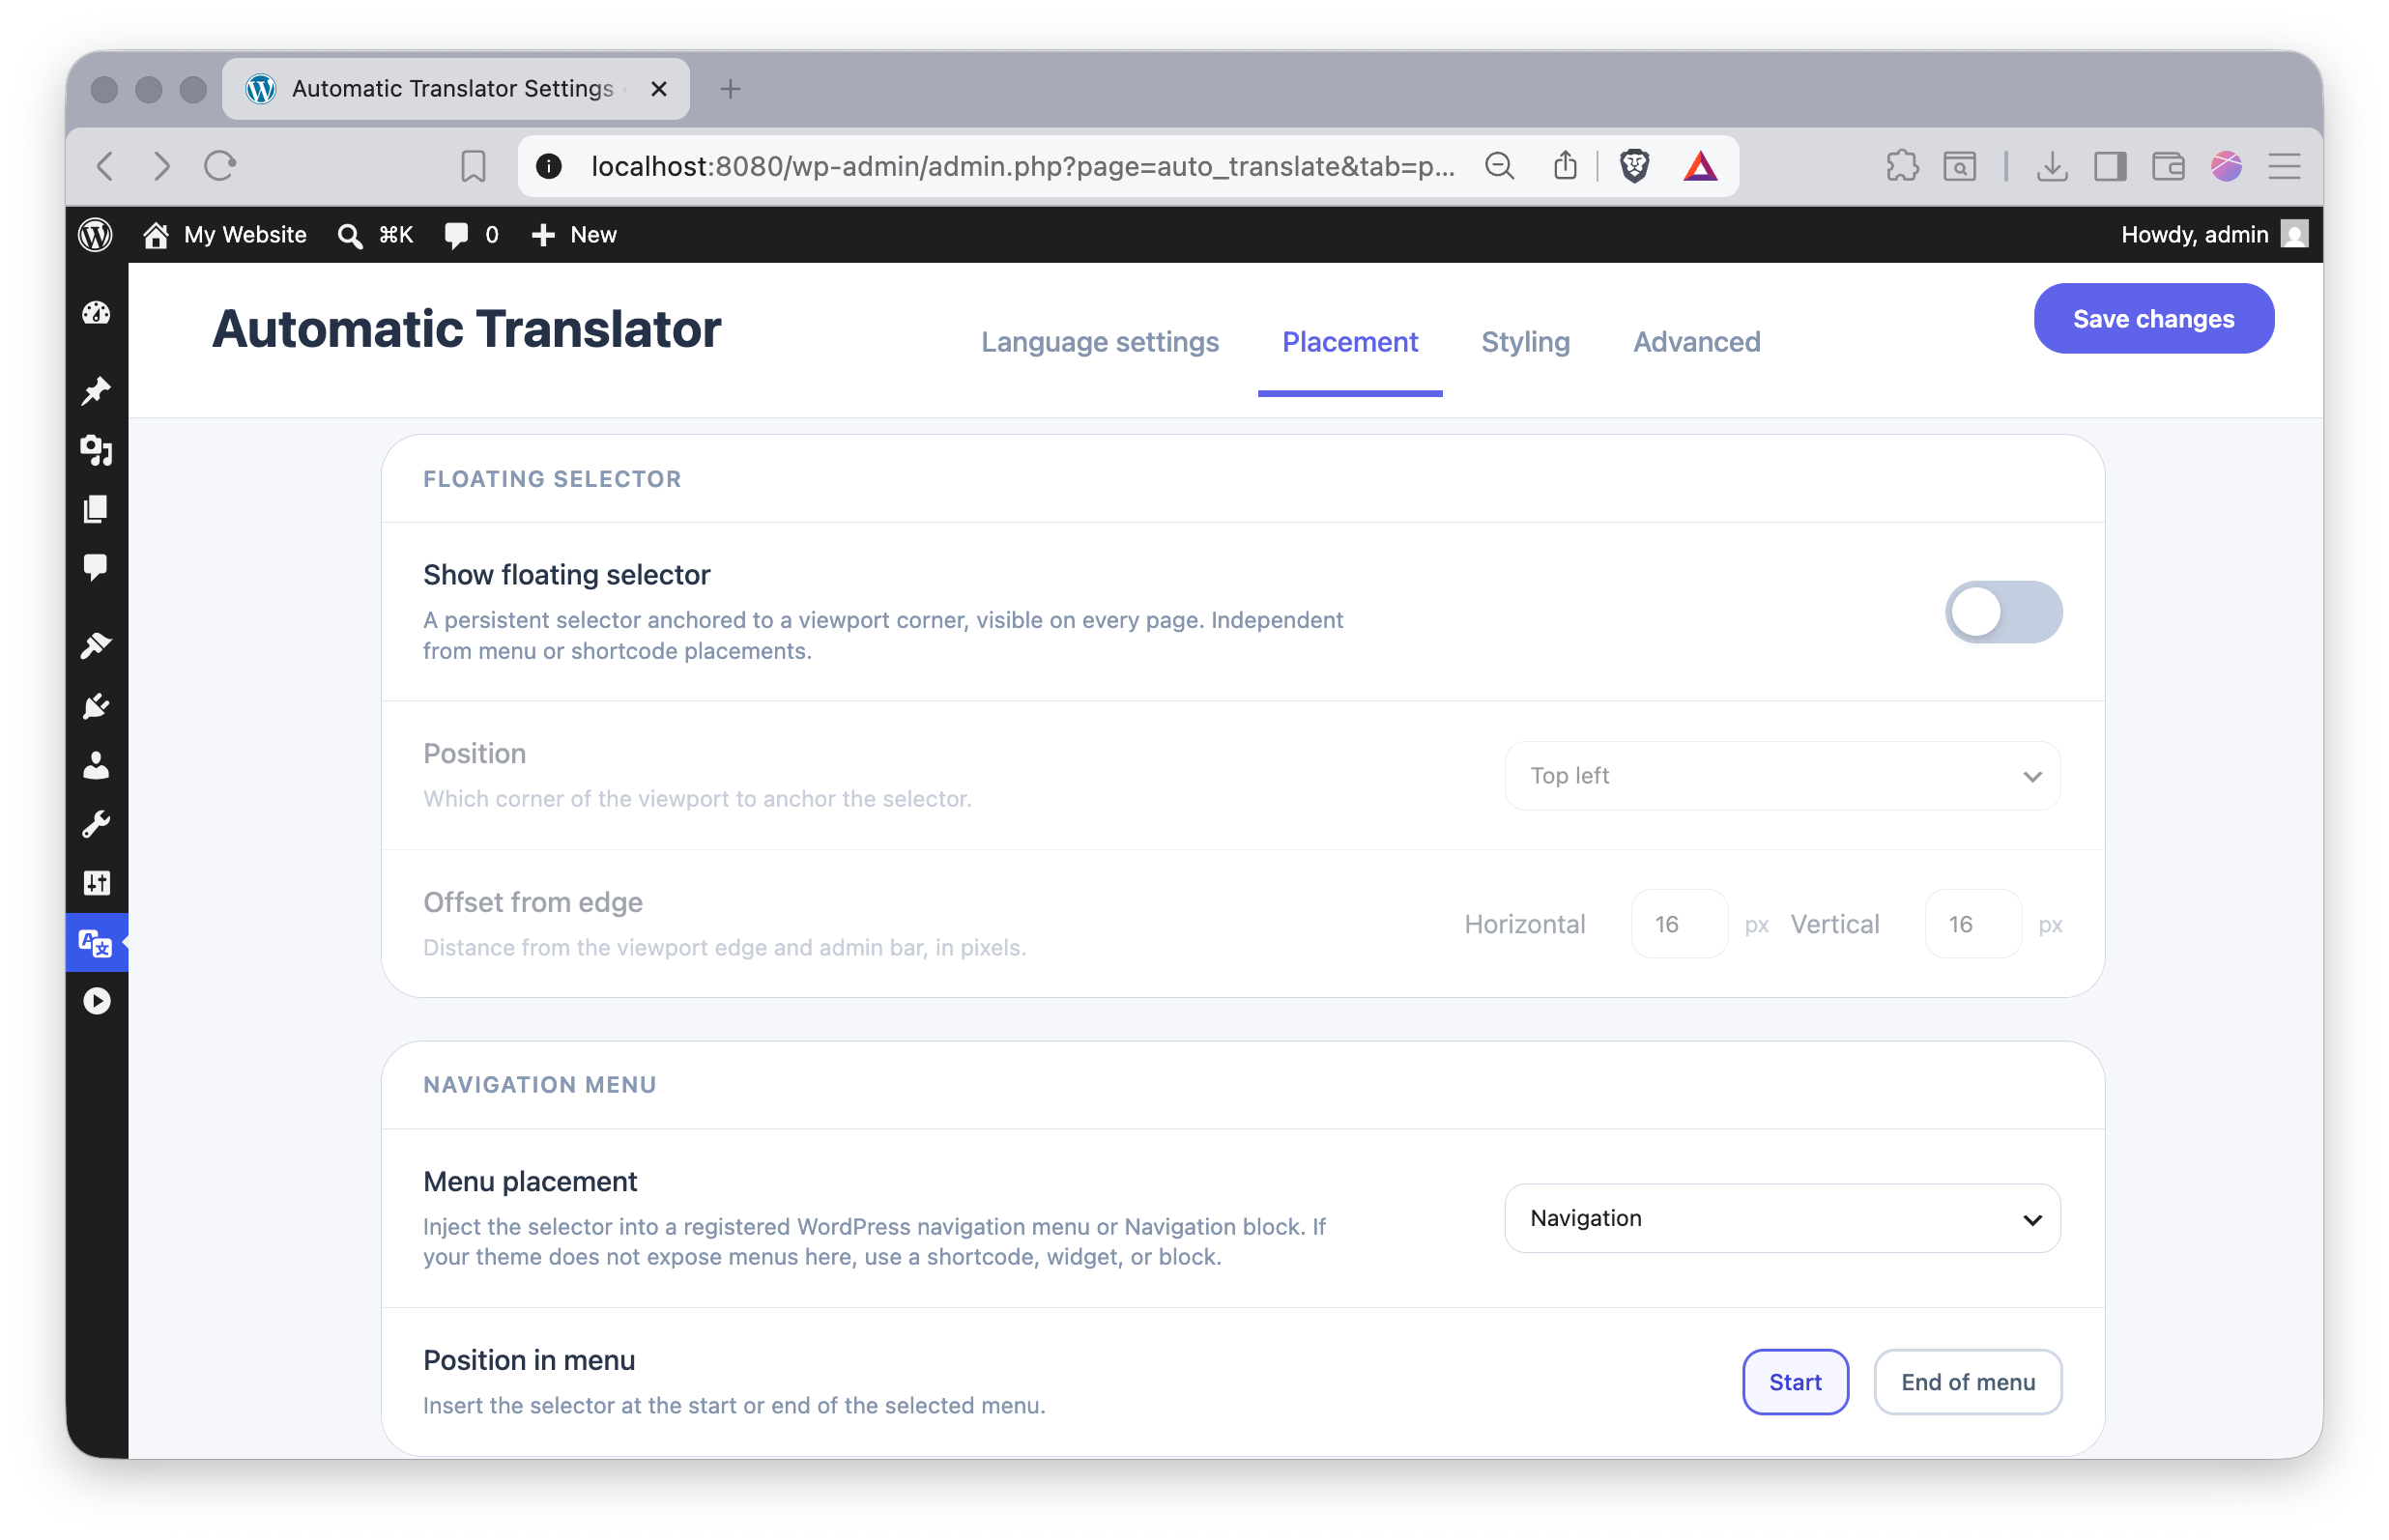Open the Appearance brush sidebar icon
This screenshot has width=2389, height=1540.
pyautogui.click(x=96, y=646)
